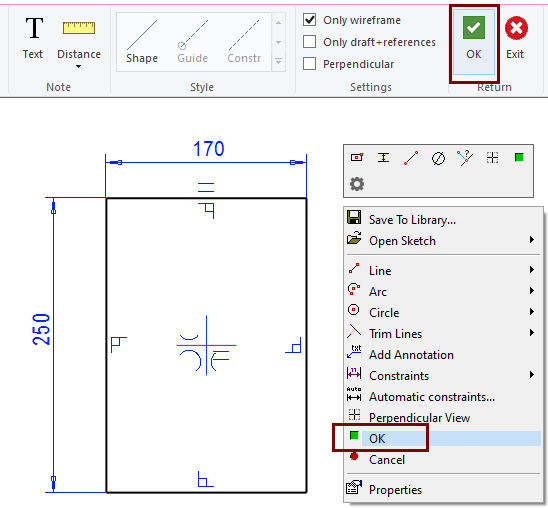The image size is (548, 508).
Task: Expand the Style gallery more arrow
Action: point(279,61)
